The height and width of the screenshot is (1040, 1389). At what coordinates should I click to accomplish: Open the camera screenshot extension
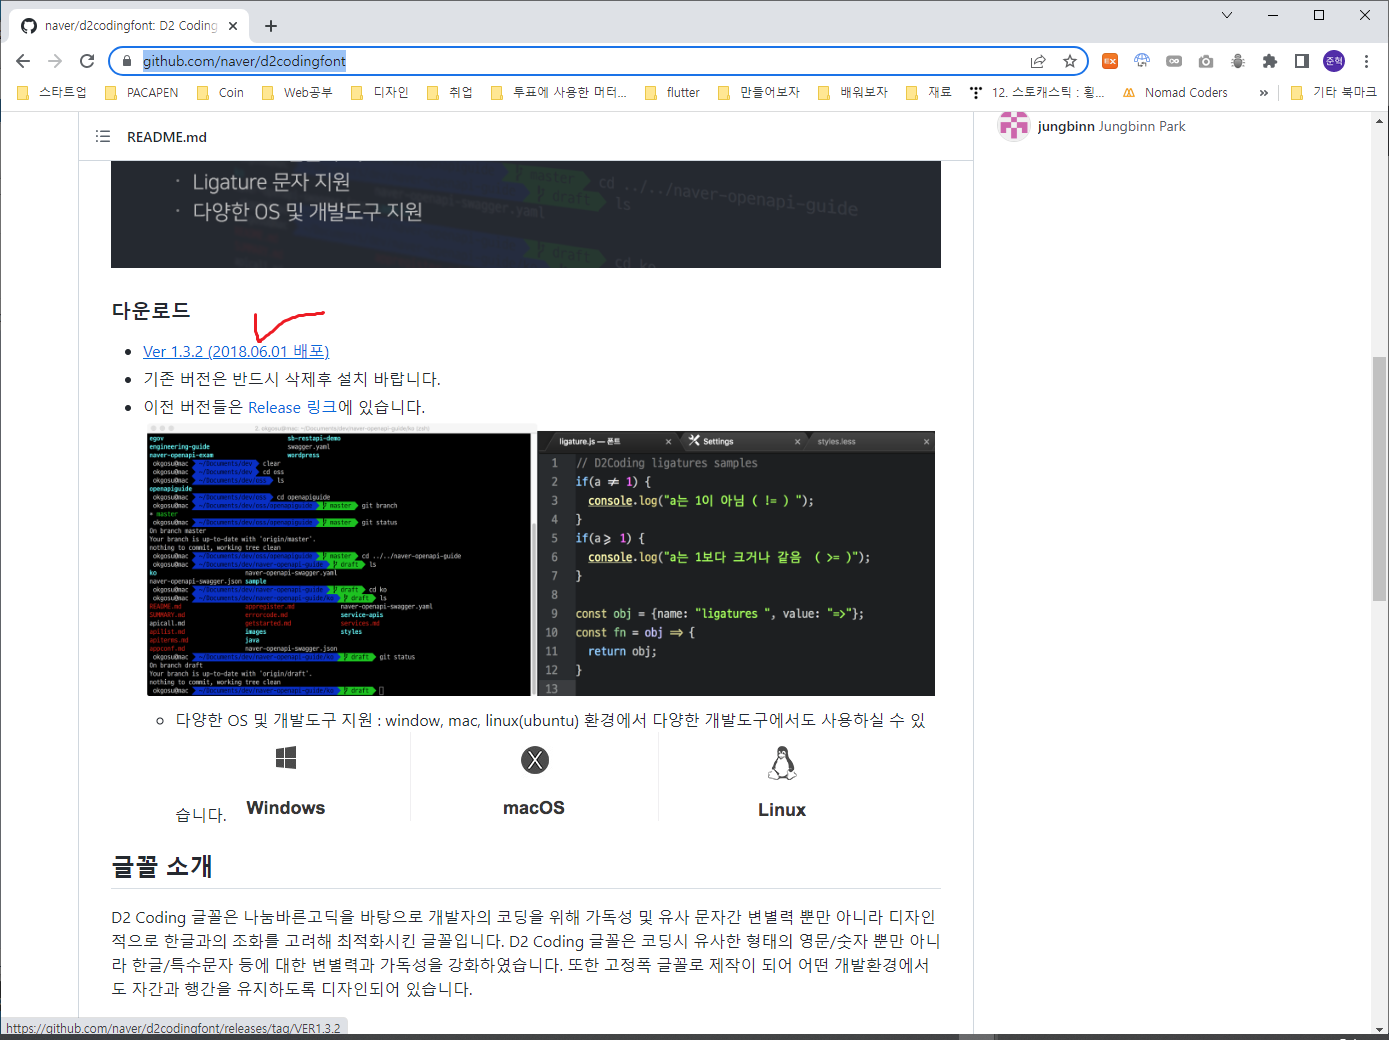[x=1206, y=61]
